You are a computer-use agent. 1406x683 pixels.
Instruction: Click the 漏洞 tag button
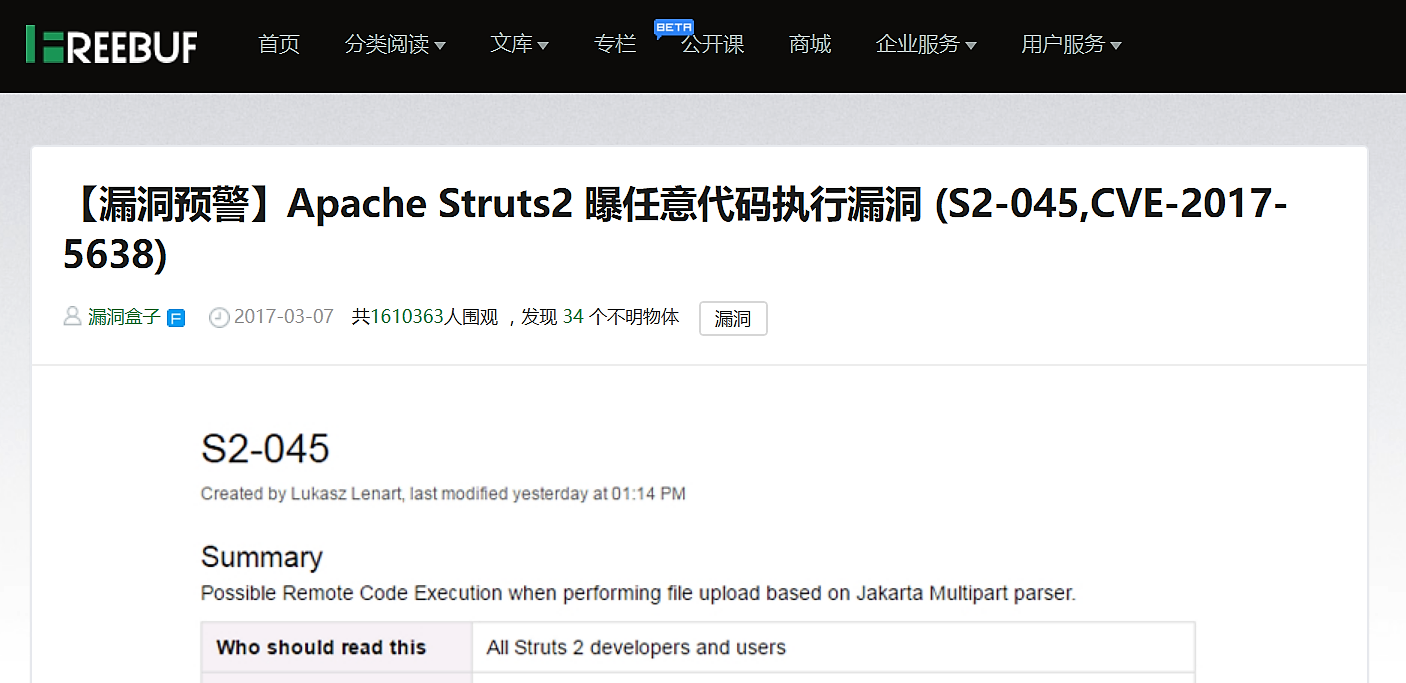point(733,318)
